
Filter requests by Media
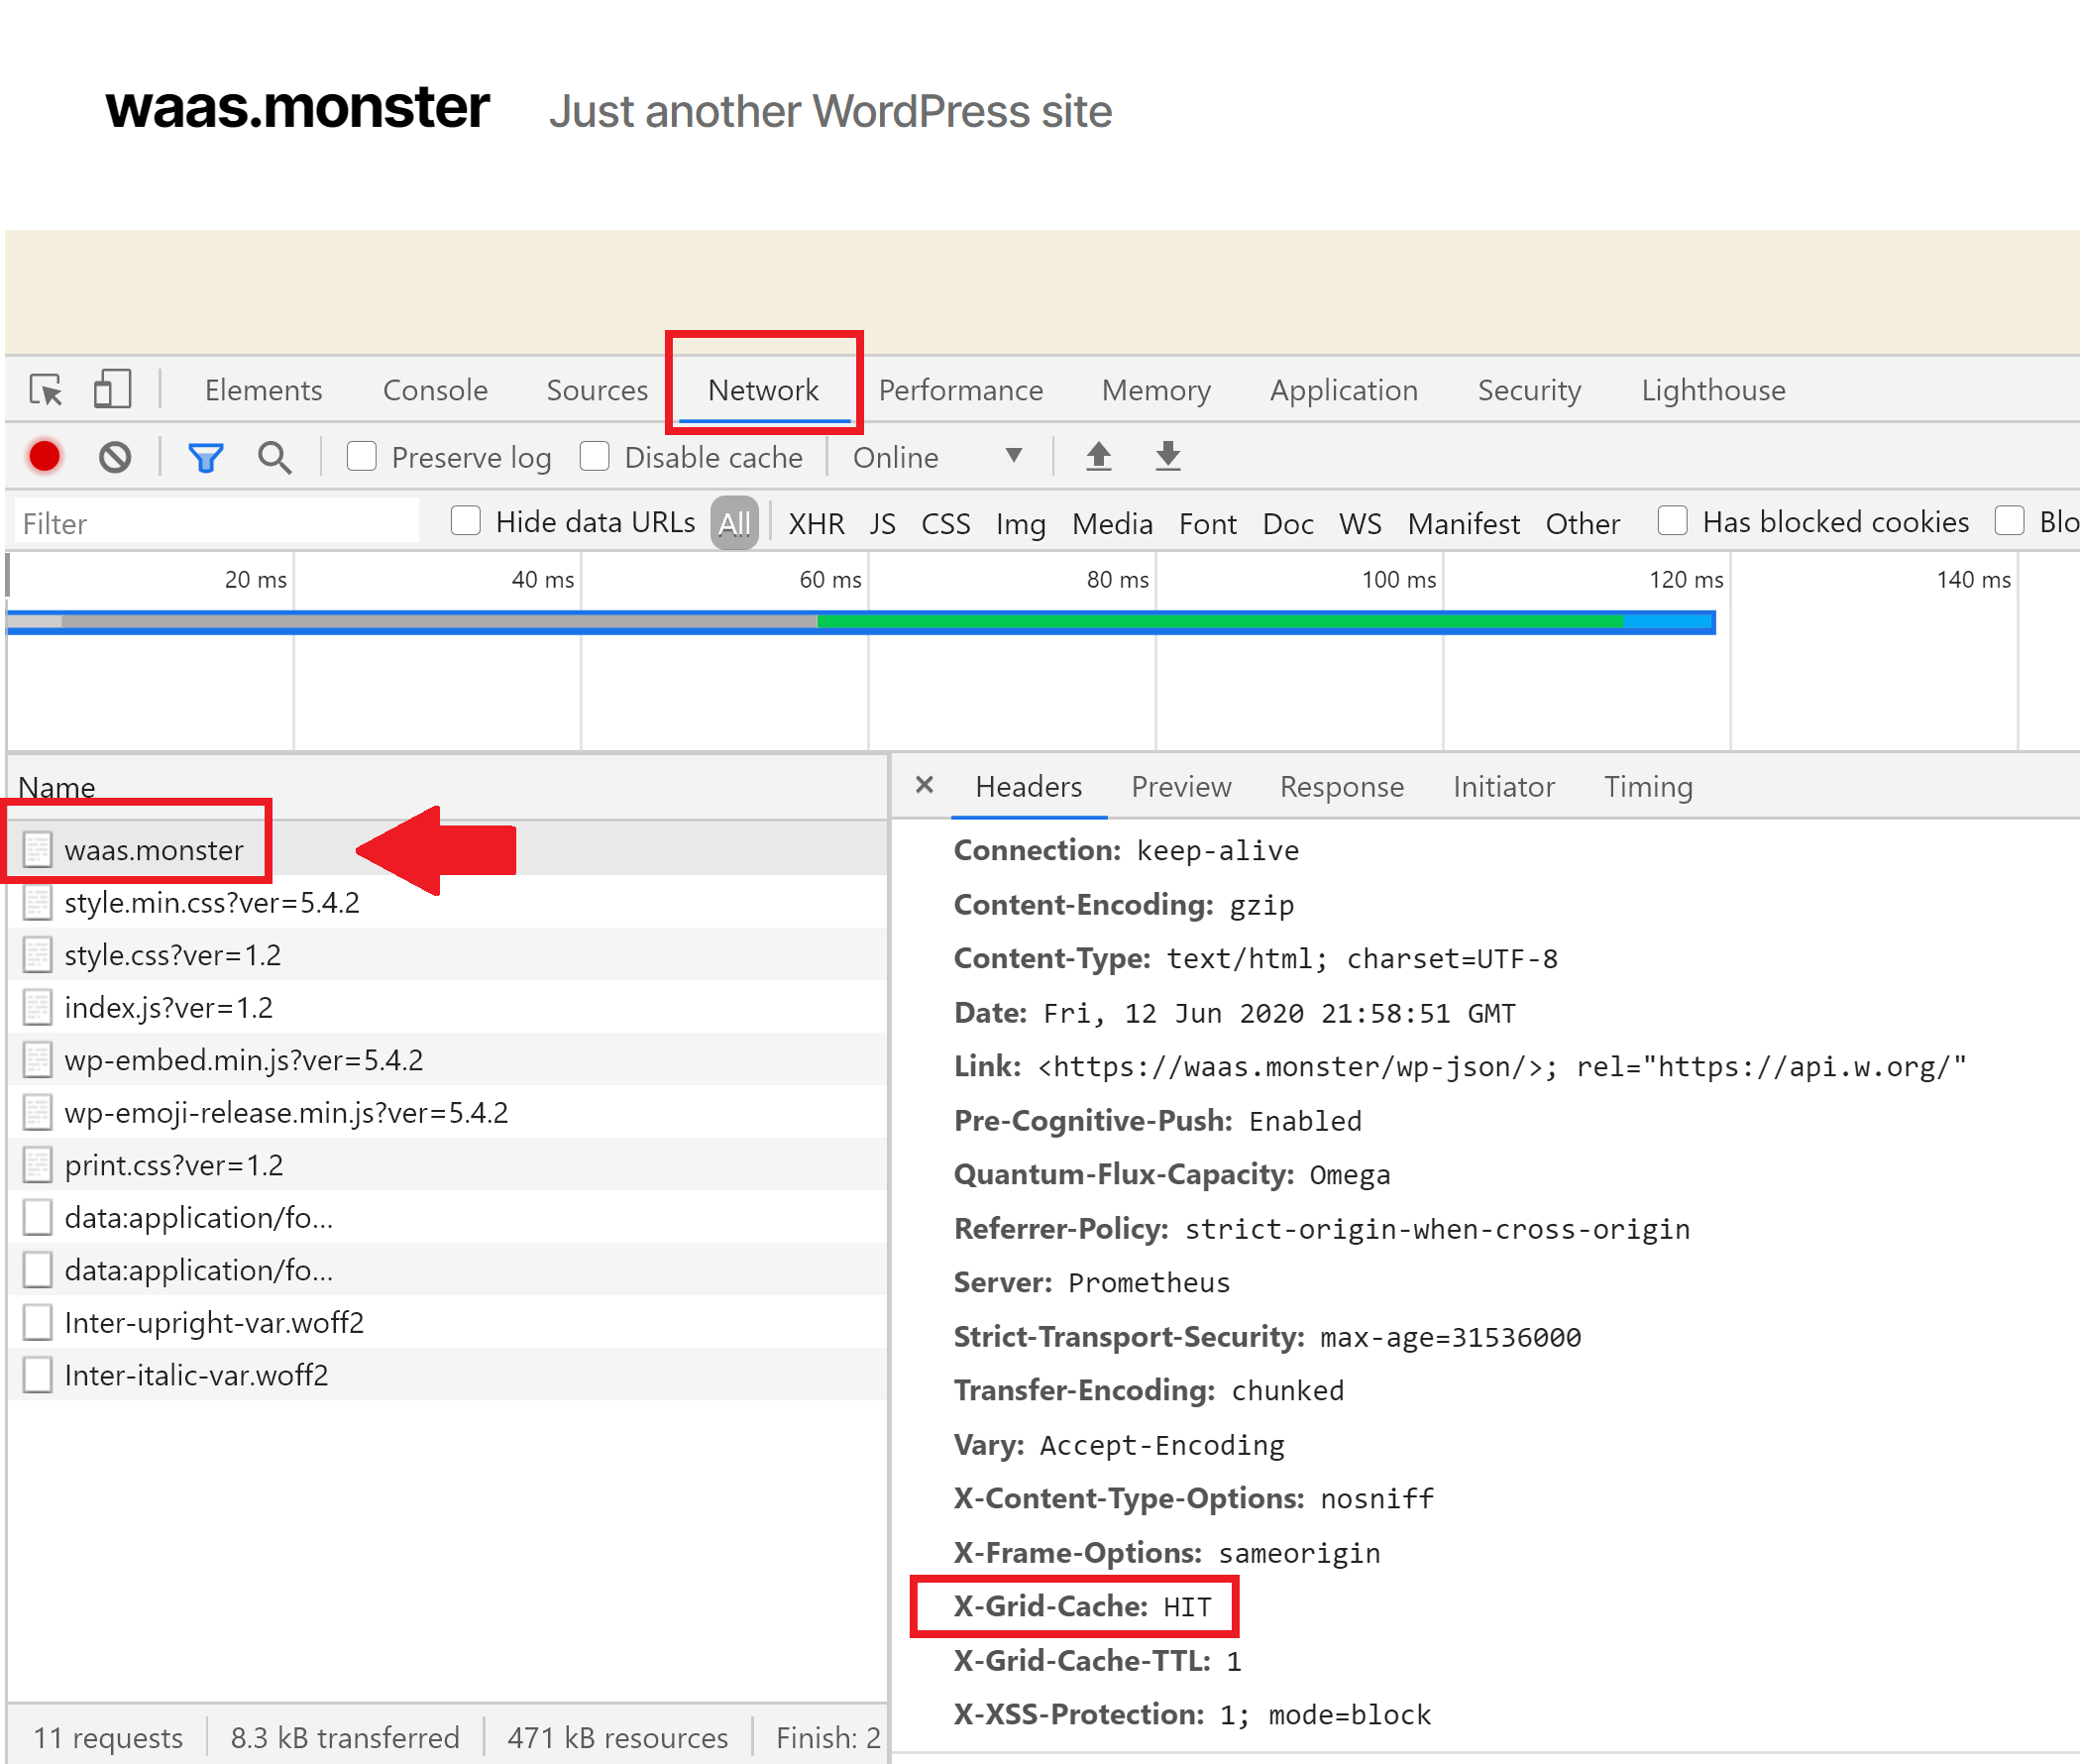pos(1112,523)
